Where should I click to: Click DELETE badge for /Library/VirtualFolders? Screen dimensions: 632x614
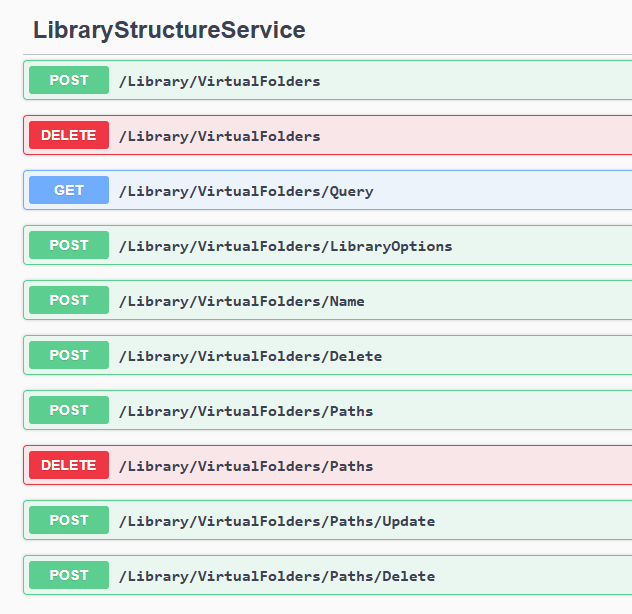click(69, 135)
